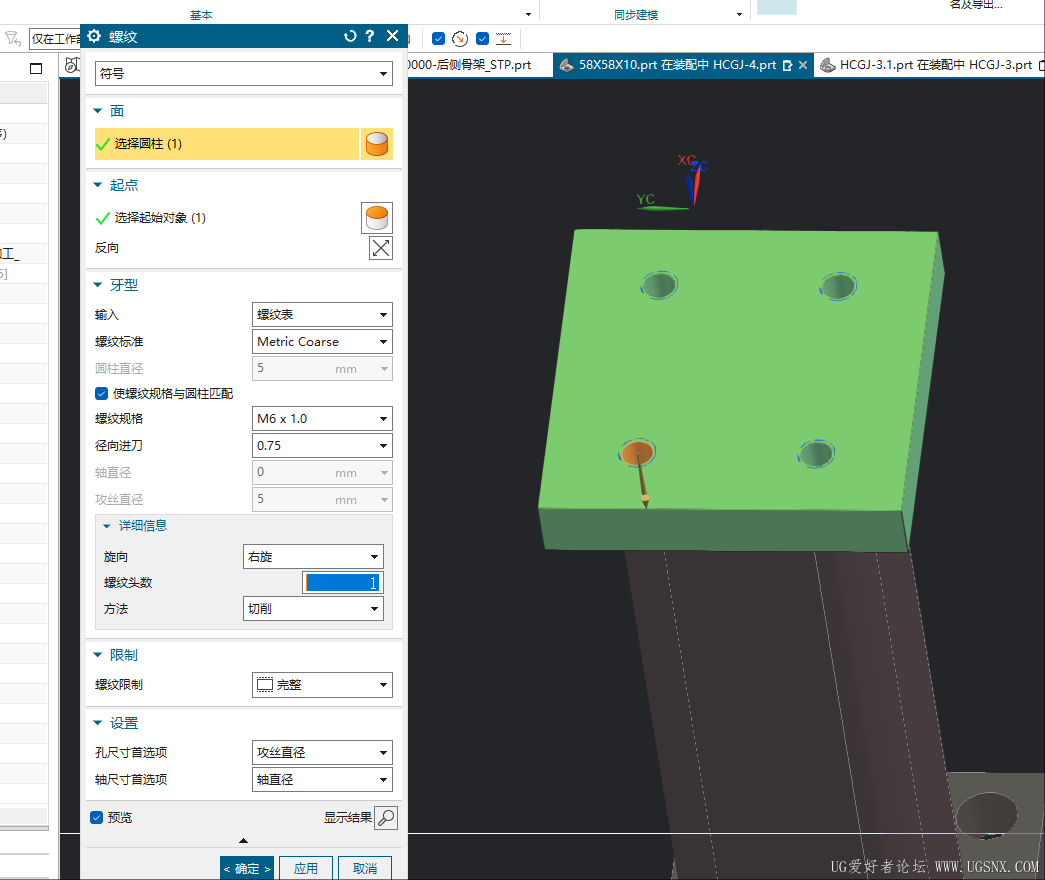The image size is (1045, 880).
Task: Open the thread dialog settings gear
Action: [94, 36]
